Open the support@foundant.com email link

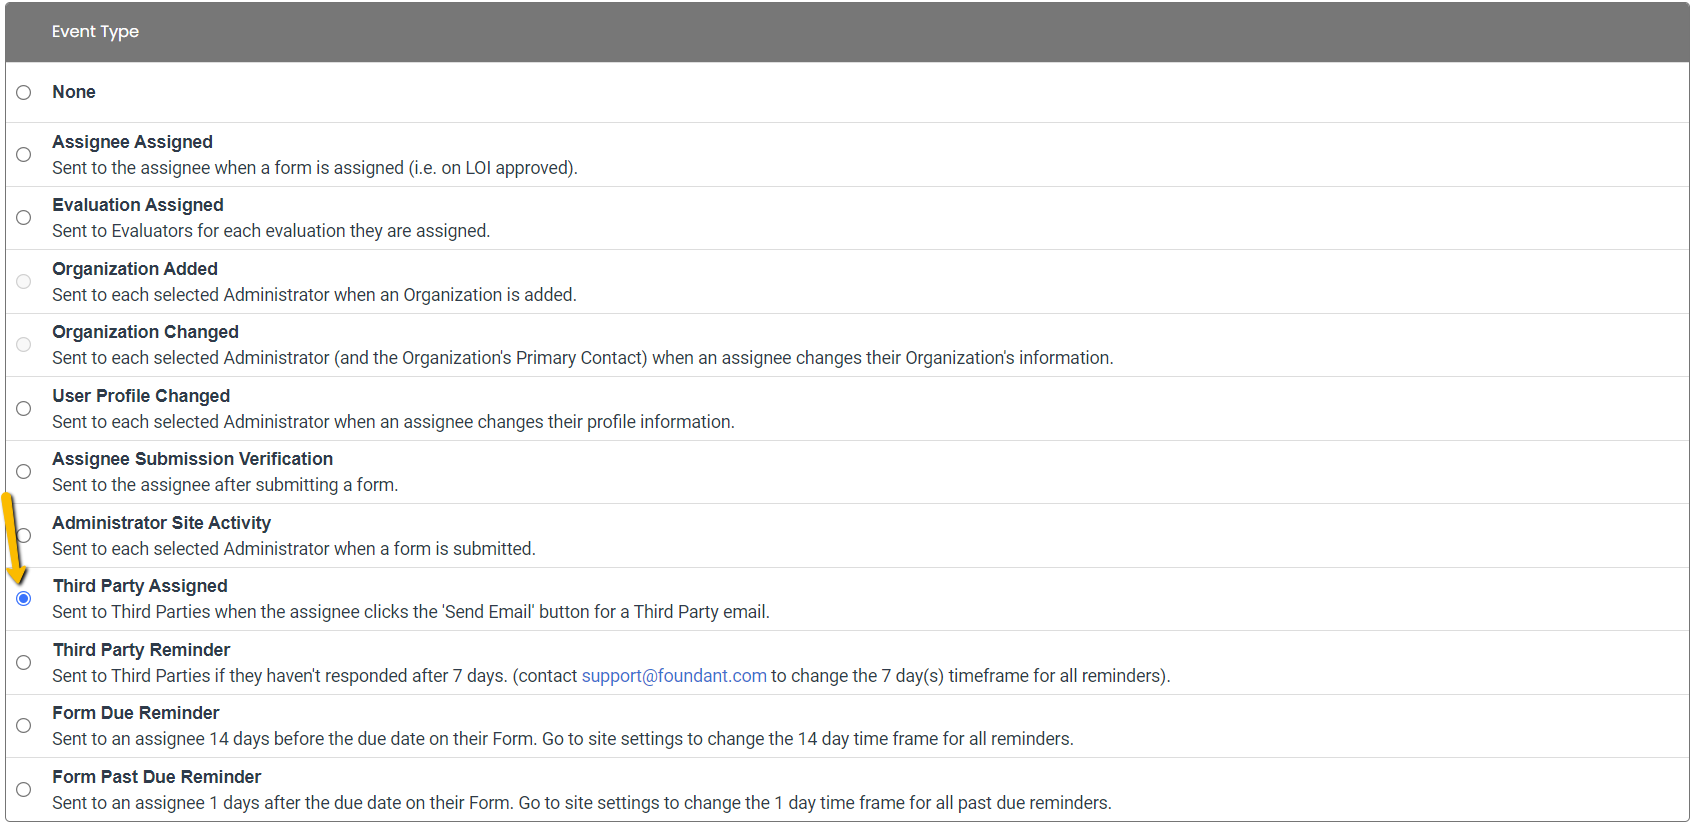674,676
